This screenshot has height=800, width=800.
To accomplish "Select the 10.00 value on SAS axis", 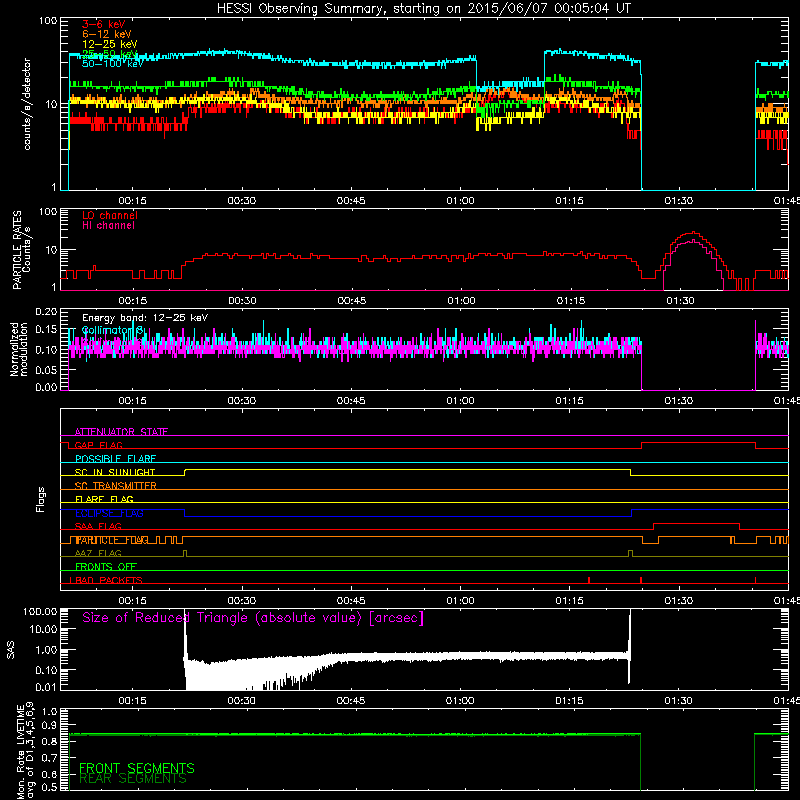I will click(43, 629).
